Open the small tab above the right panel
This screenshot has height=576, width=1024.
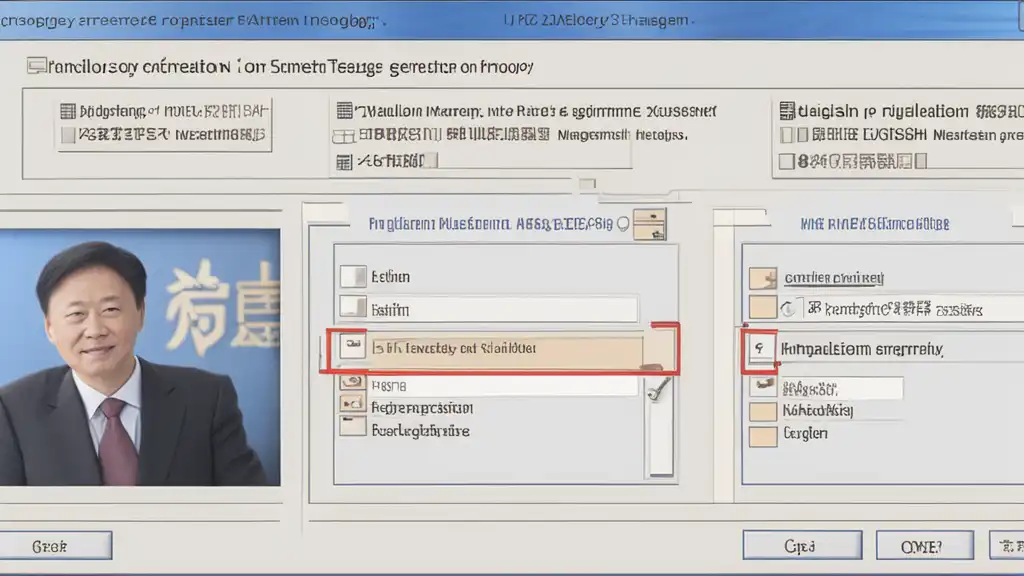click(741, 217)
